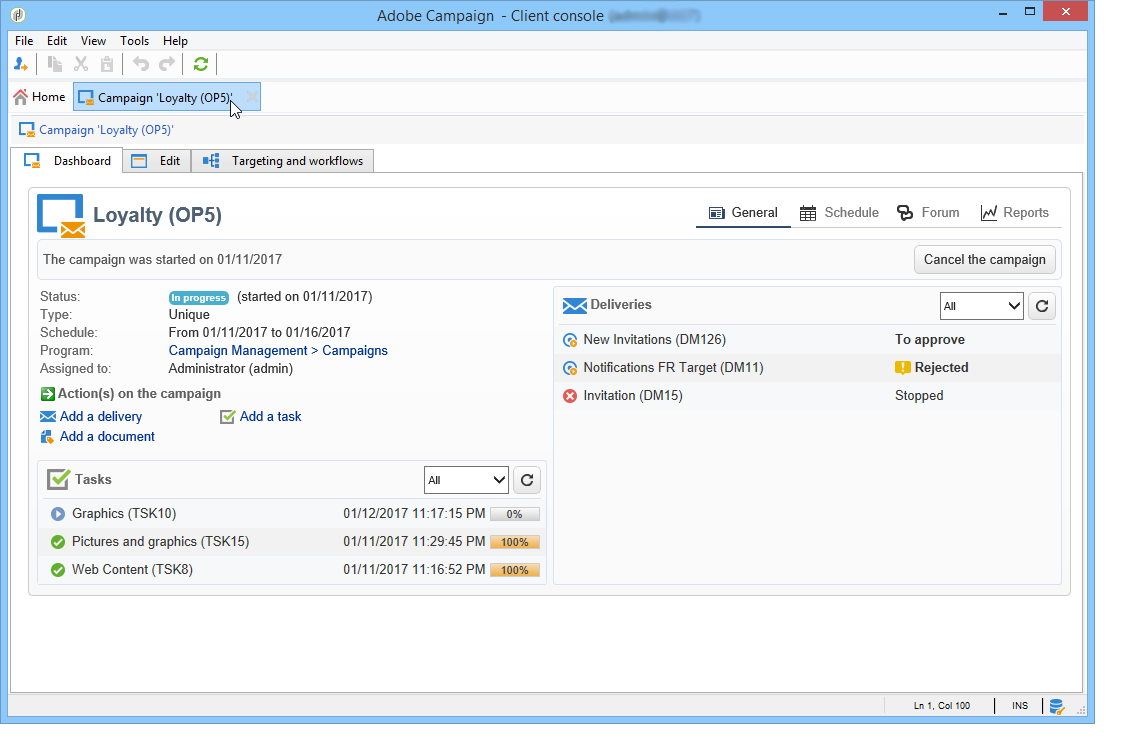Image resolution: width=1126 pixels, height=754 pixels.
Task: Click the Notifications FR Target status icon
Action: pos(570,368)
